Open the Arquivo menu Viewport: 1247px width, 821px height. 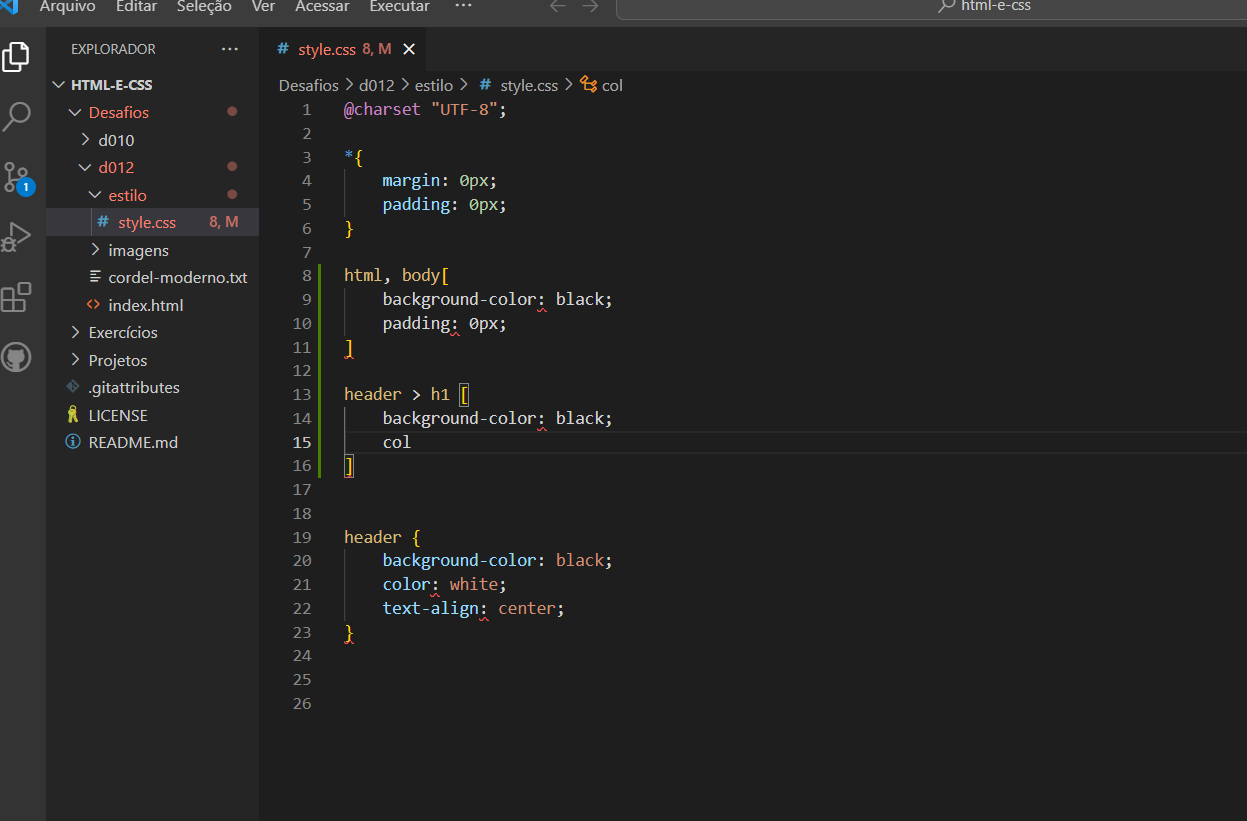point(67,7)
